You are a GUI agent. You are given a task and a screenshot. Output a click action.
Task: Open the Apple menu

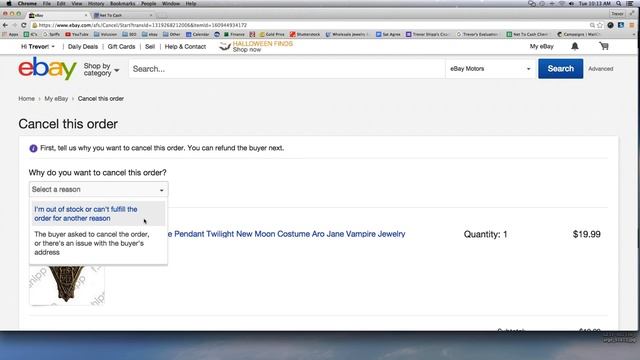coord(9,3)
